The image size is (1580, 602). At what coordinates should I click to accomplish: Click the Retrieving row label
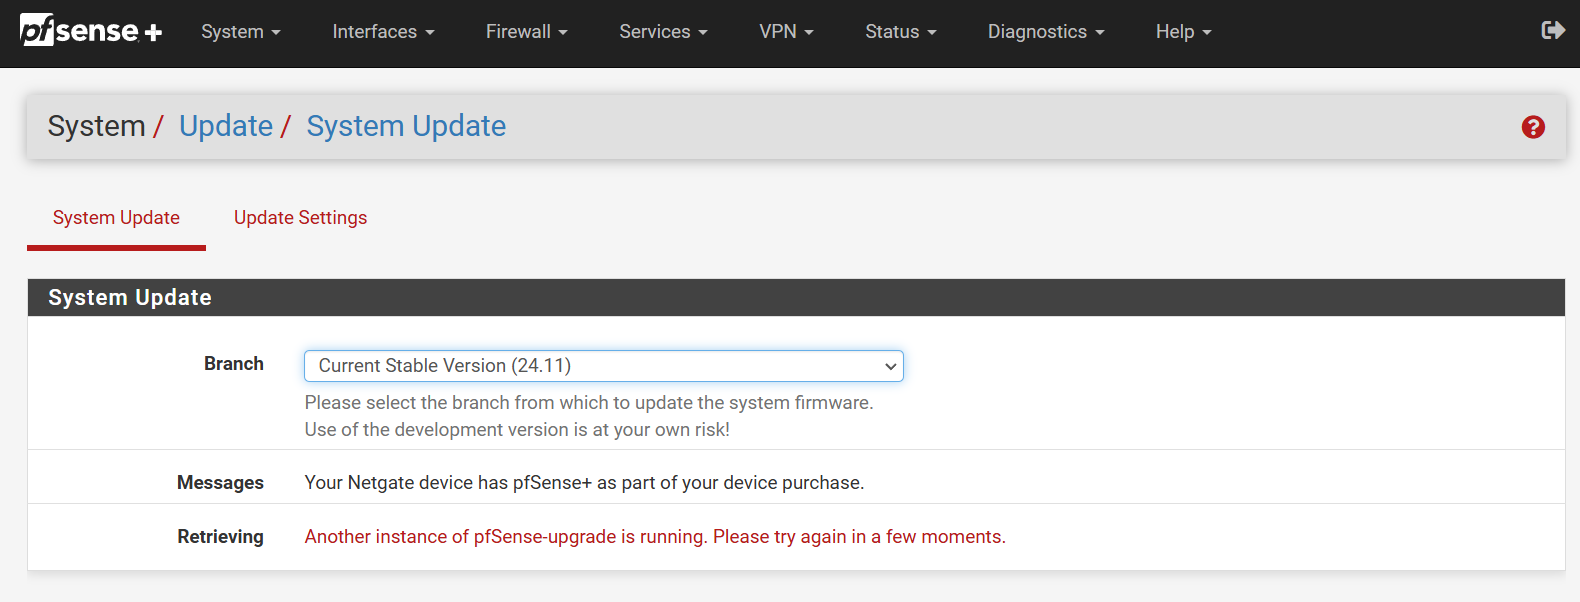coord(221,537)
